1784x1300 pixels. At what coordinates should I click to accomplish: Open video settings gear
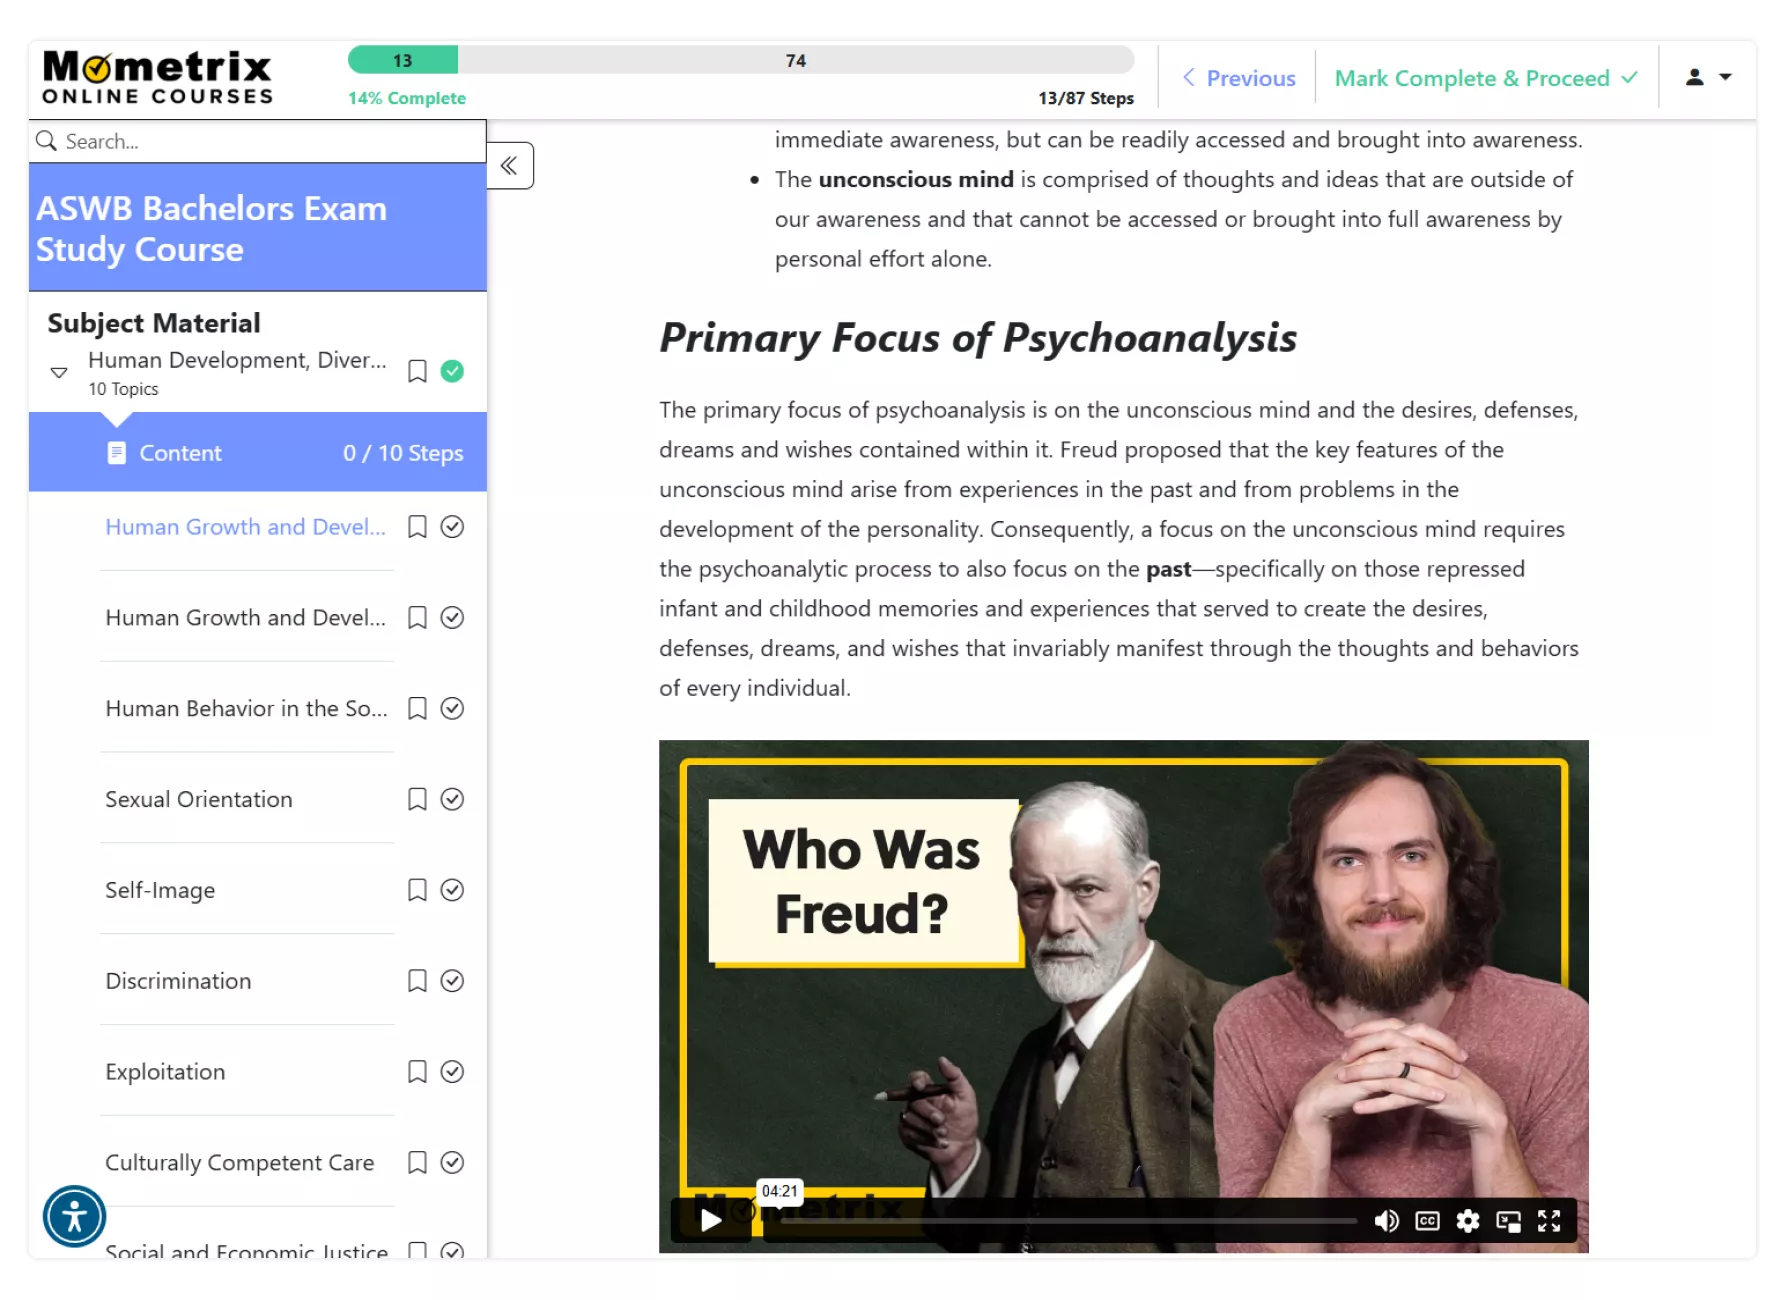[1467, 1221]
